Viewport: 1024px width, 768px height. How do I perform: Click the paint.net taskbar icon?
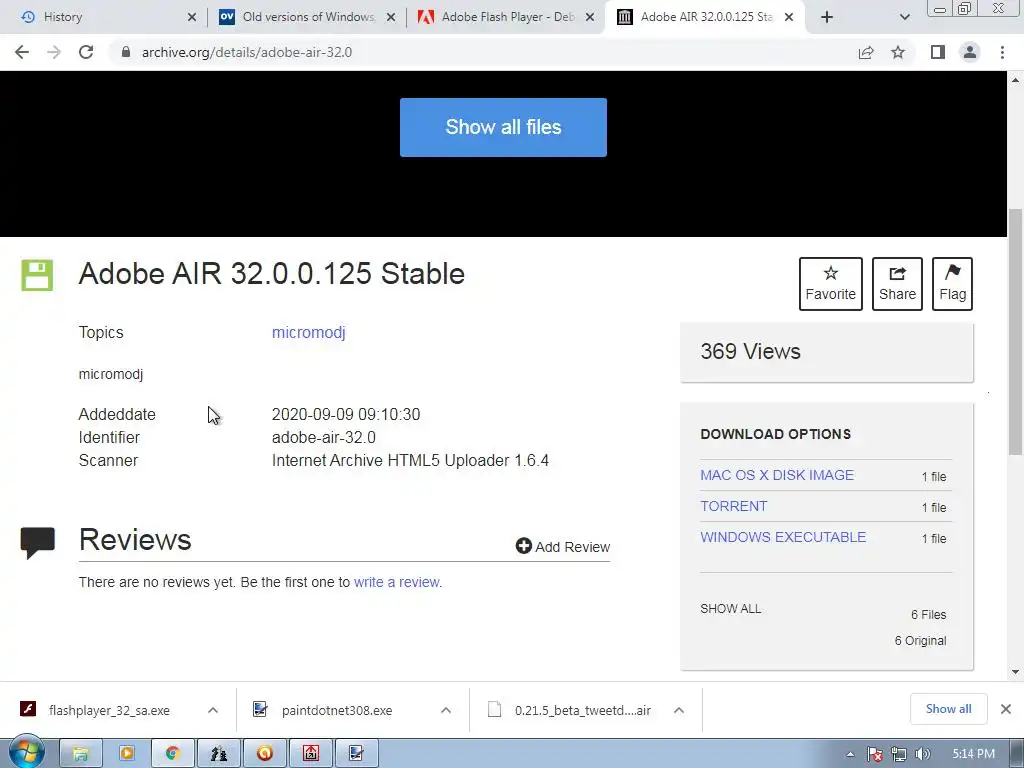coord(356,754)
